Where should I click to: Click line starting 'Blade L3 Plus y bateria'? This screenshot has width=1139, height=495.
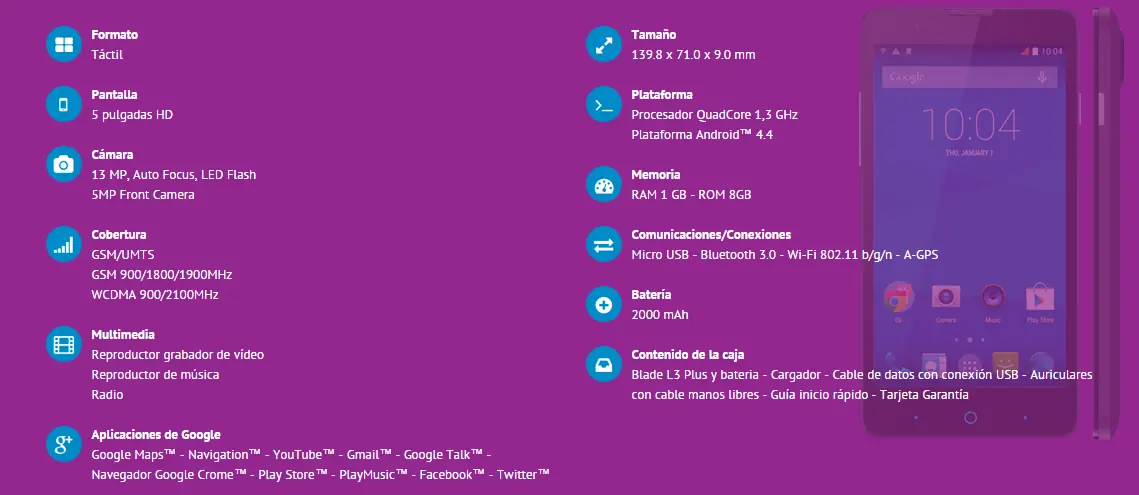click(x=862, y=374)
